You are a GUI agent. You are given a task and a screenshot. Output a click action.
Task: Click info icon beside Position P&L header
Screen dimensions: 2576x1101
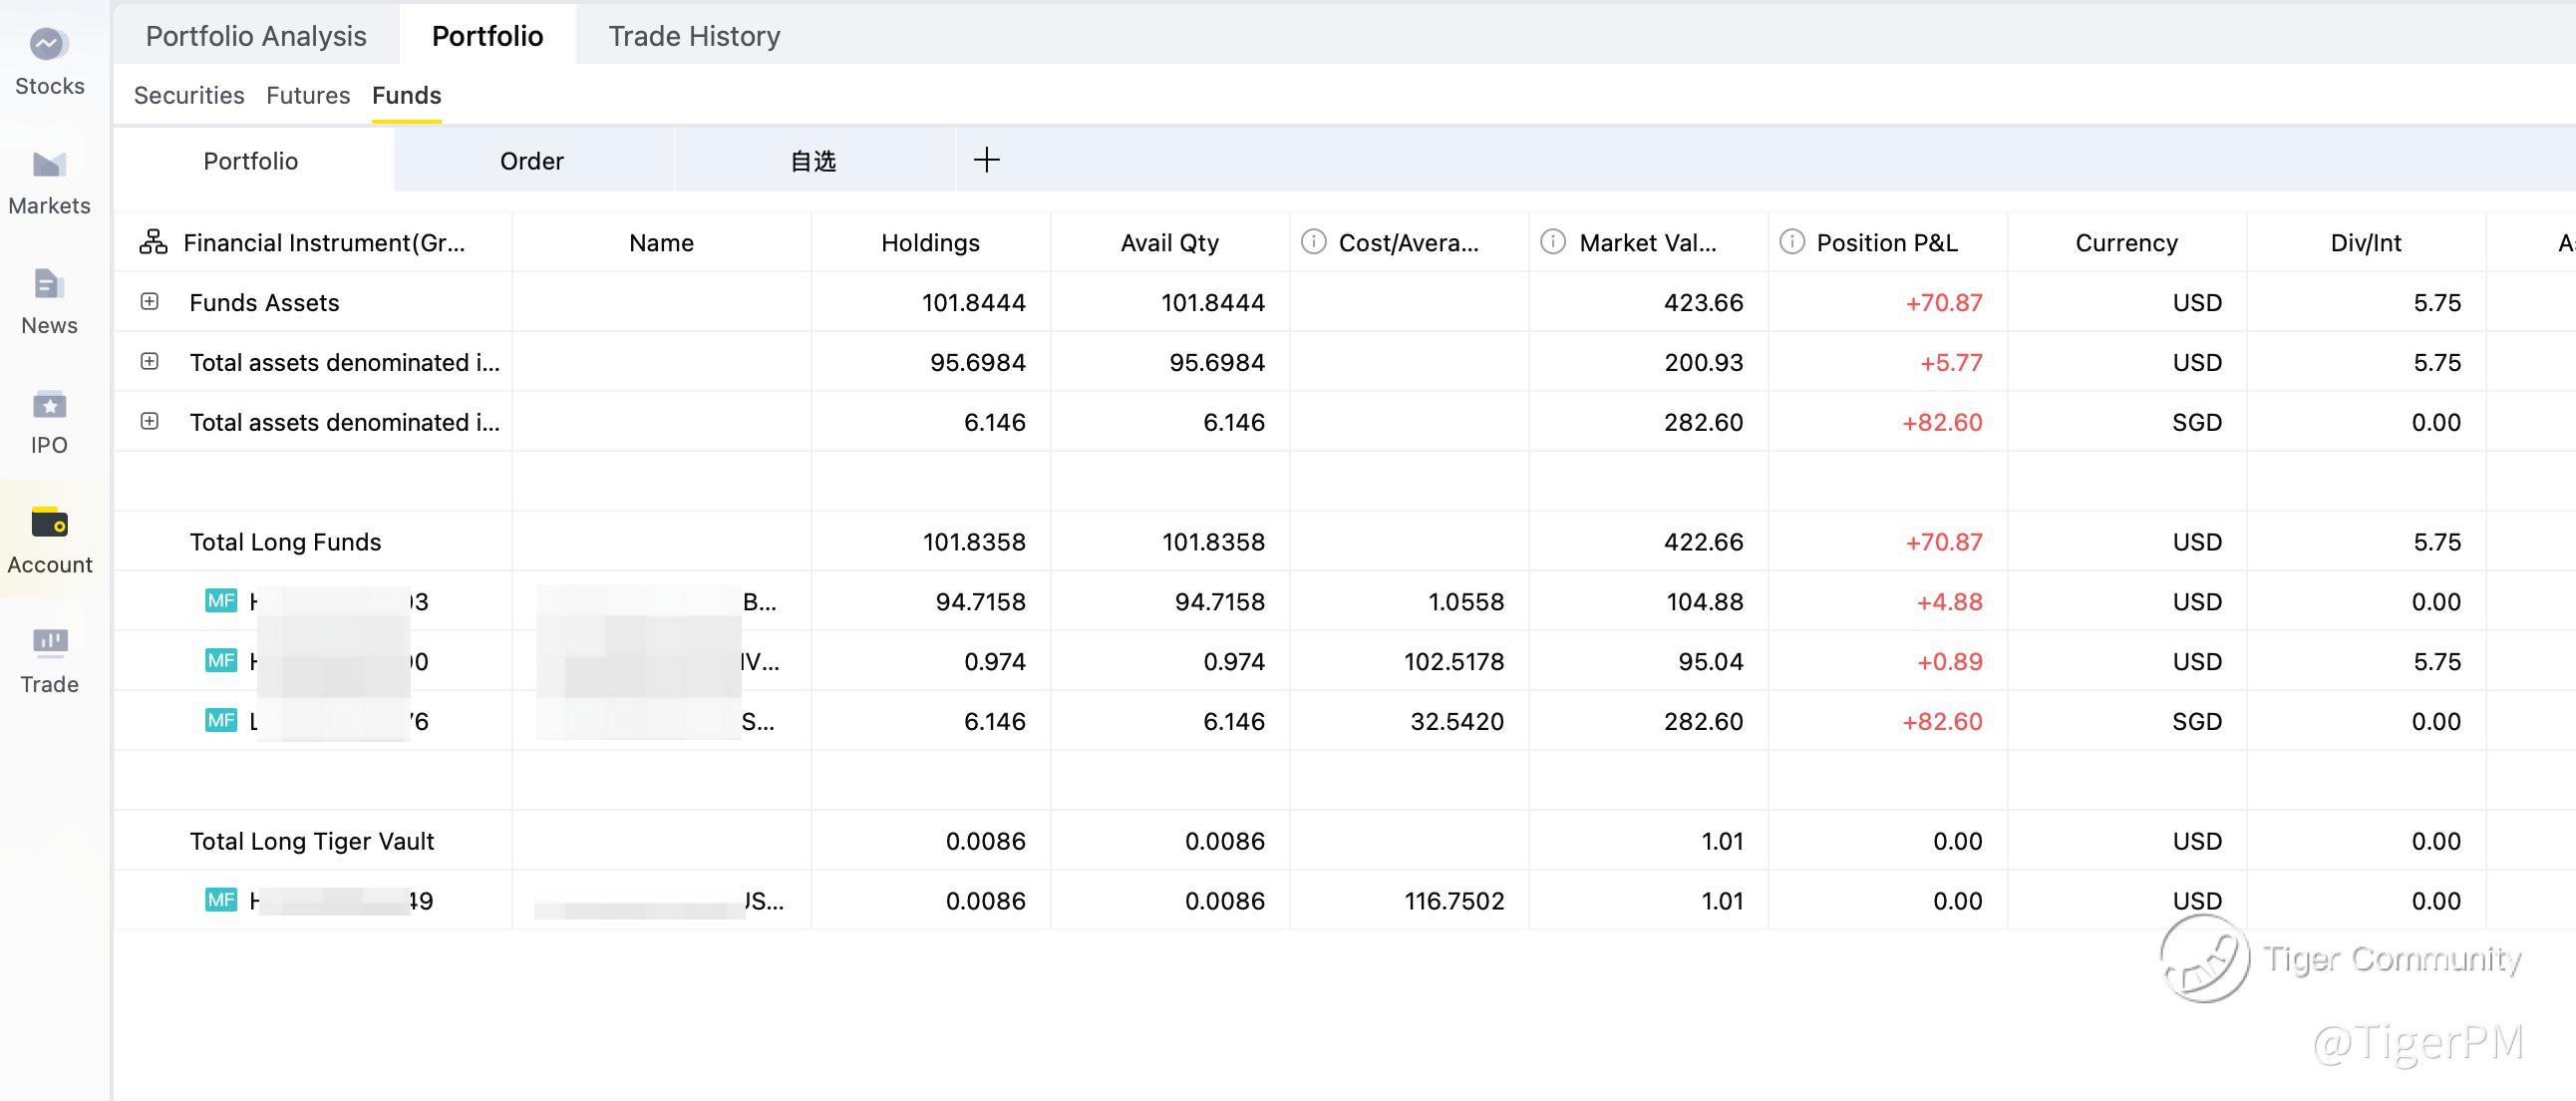(x=1791, y=242)
